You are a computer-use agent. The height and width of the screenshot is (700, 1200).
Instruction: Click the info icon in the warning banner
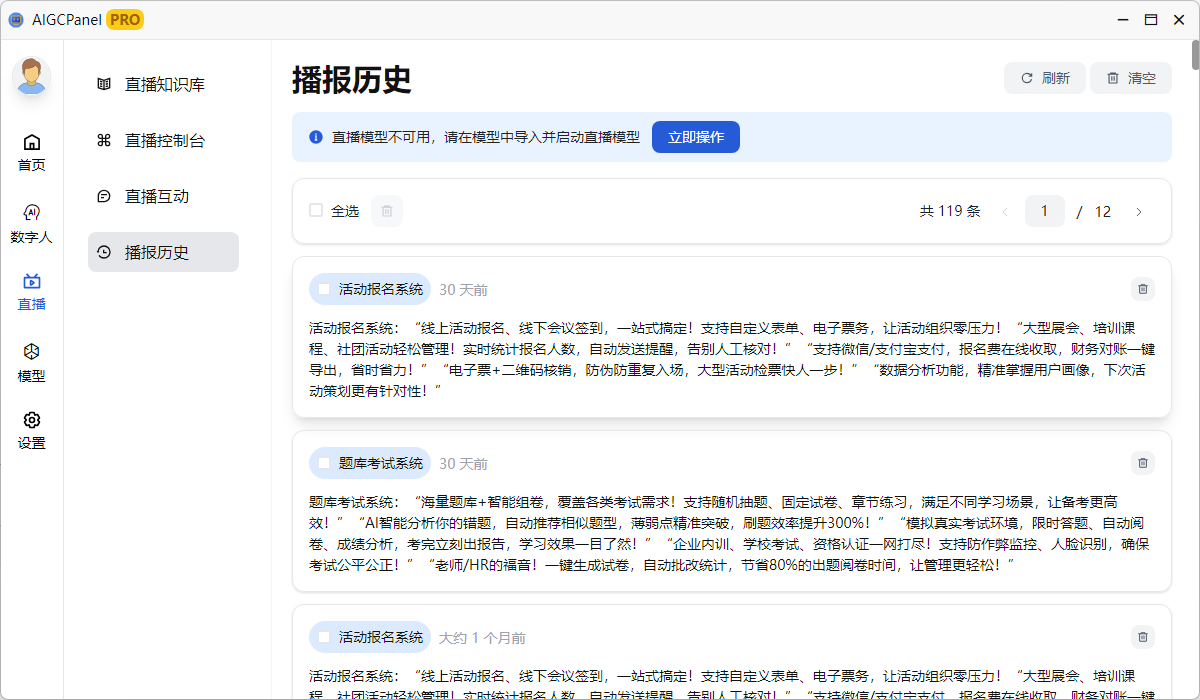point(315,137)
